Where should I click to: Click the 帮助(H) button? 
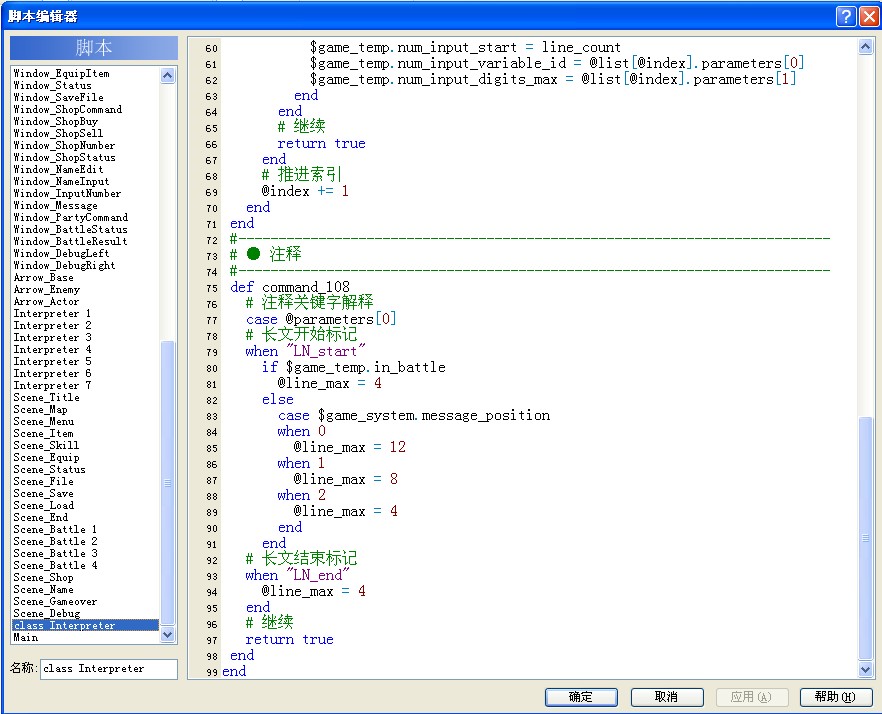835,697
